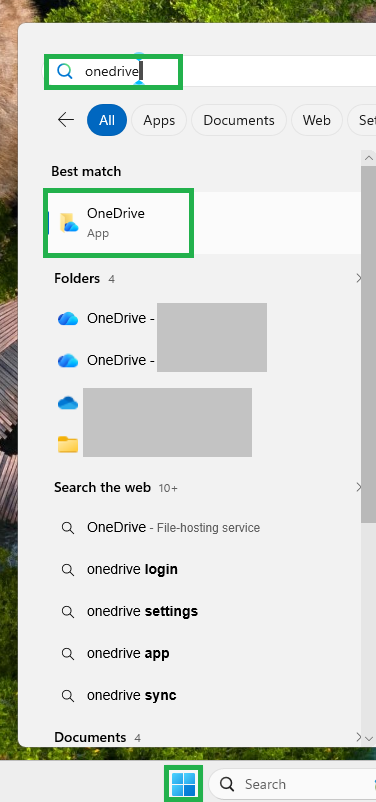This screenshot has width=376, height=802.
Task: Choose onedrive app web suggestion
Action: pos(205,653)
